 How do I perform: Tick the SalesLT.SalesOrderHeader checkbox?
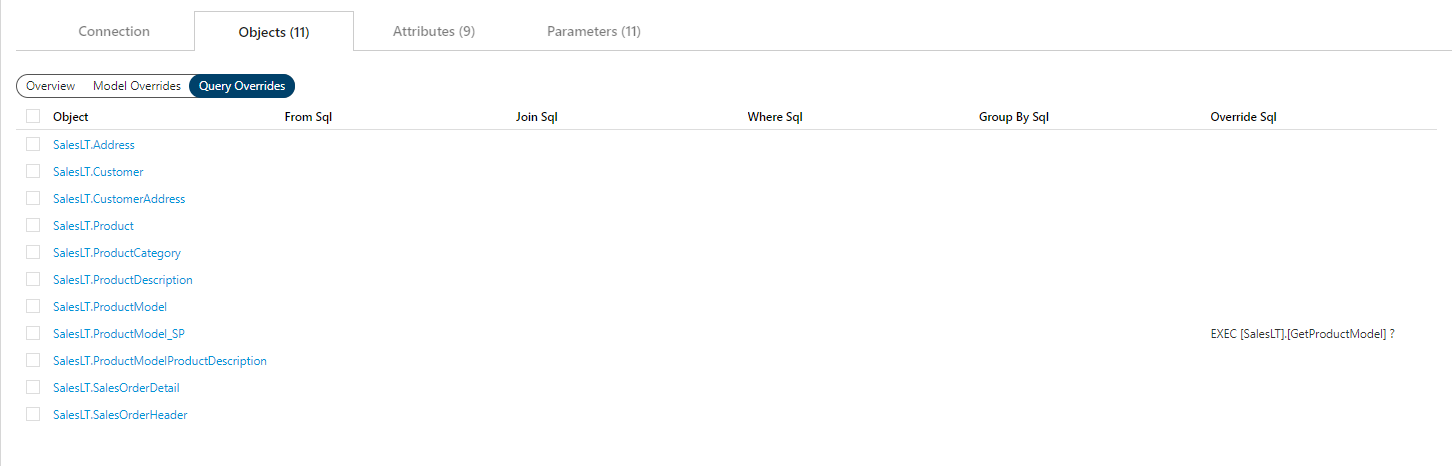click(33, 415)
